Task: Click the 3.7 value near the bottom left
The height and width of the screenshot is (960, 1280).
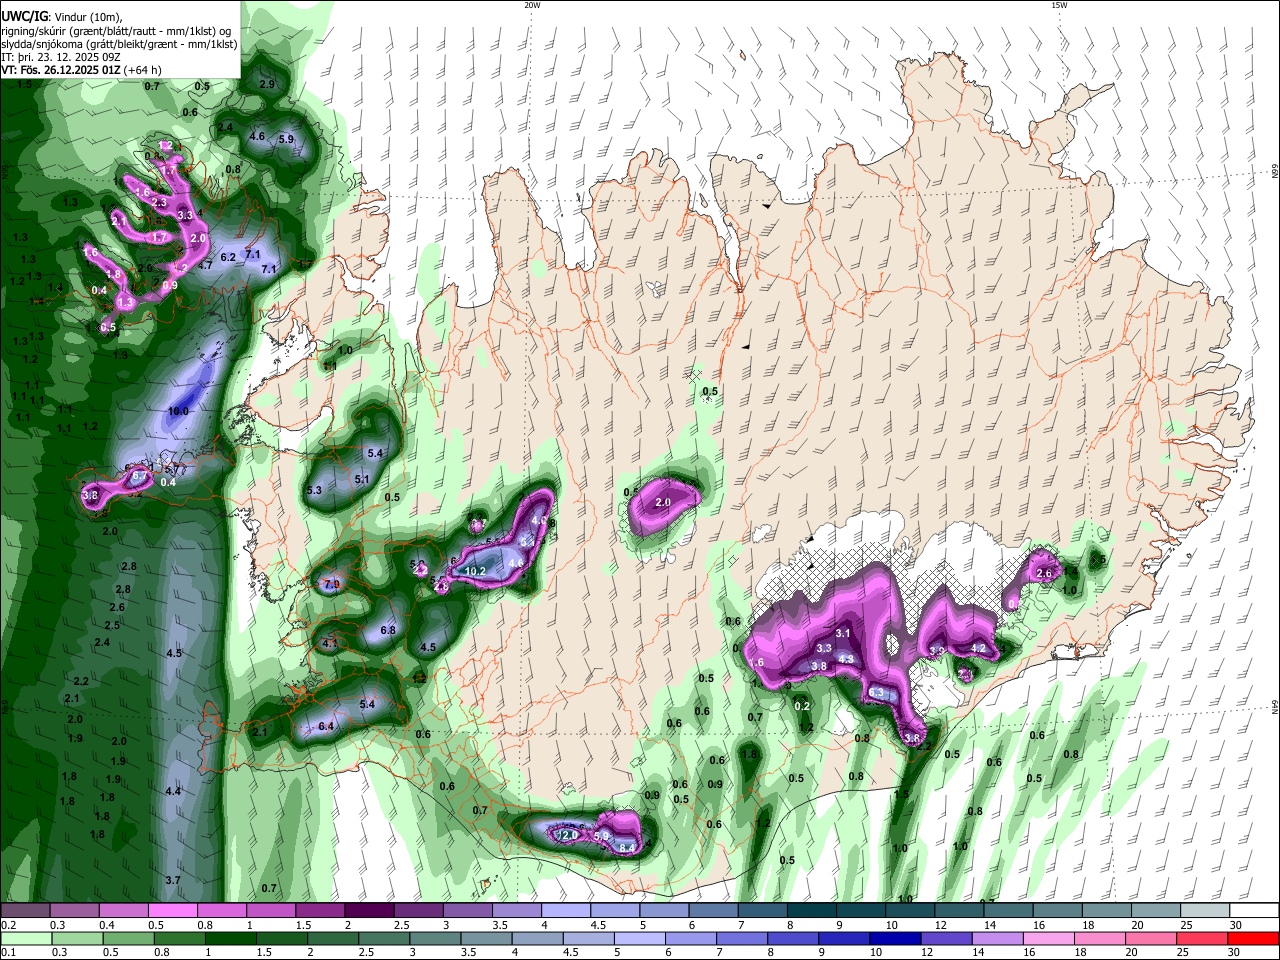Action: (172, 880)
